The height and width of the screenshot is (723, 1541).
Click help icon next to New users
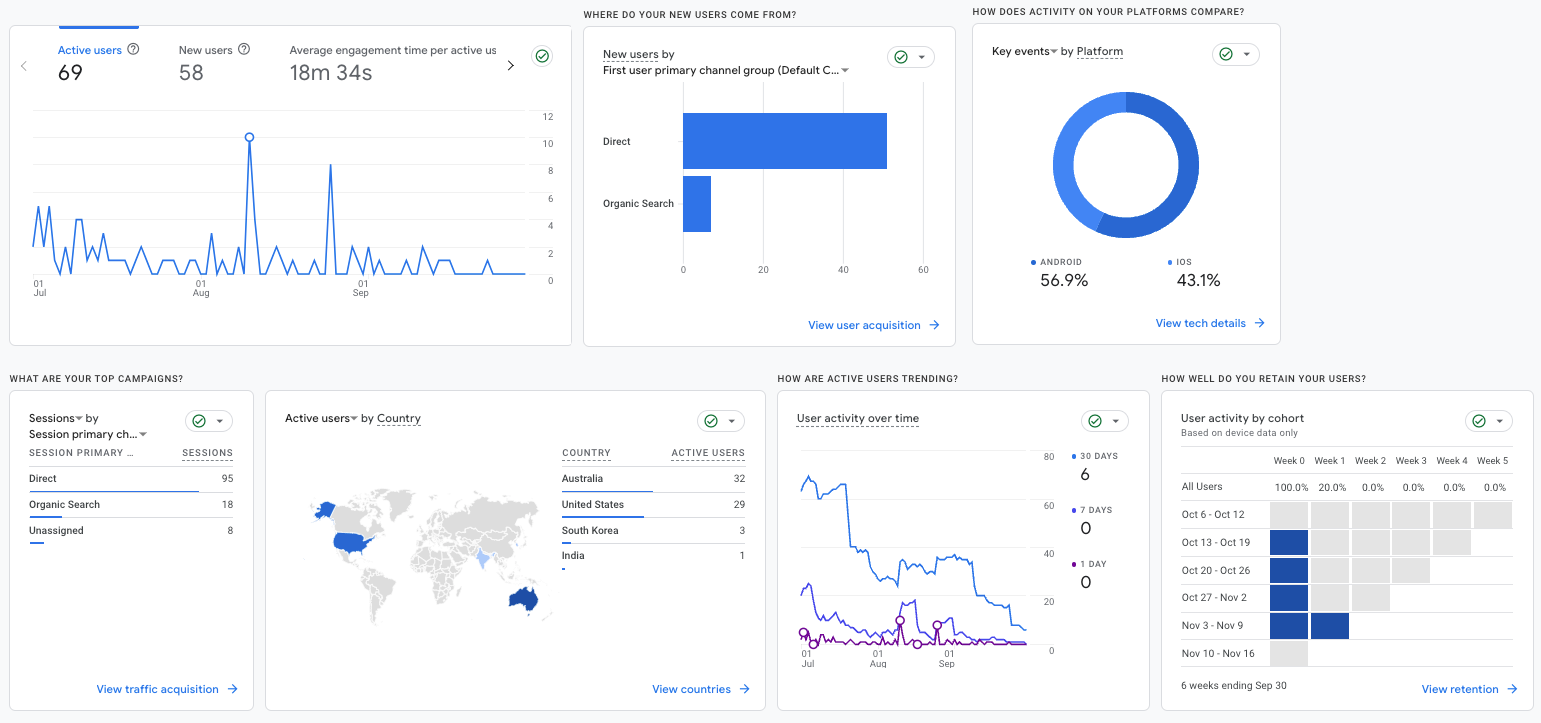tap(244, 50)
